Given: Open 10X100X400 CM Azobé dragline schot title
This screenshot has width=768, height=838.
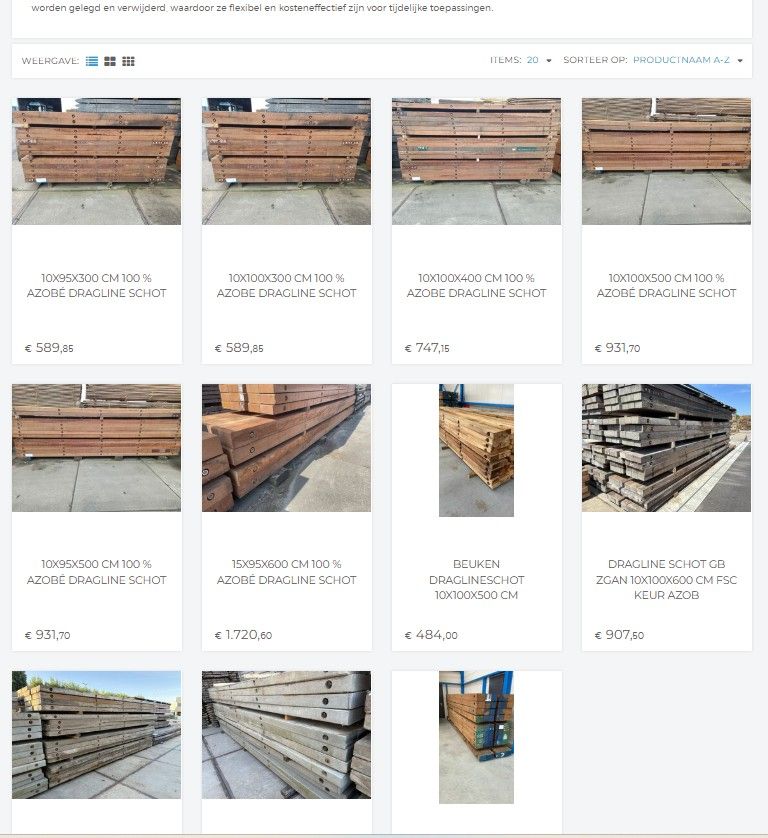Looking at the screenshot, I should pyautogui.click(x=476, y=285).
